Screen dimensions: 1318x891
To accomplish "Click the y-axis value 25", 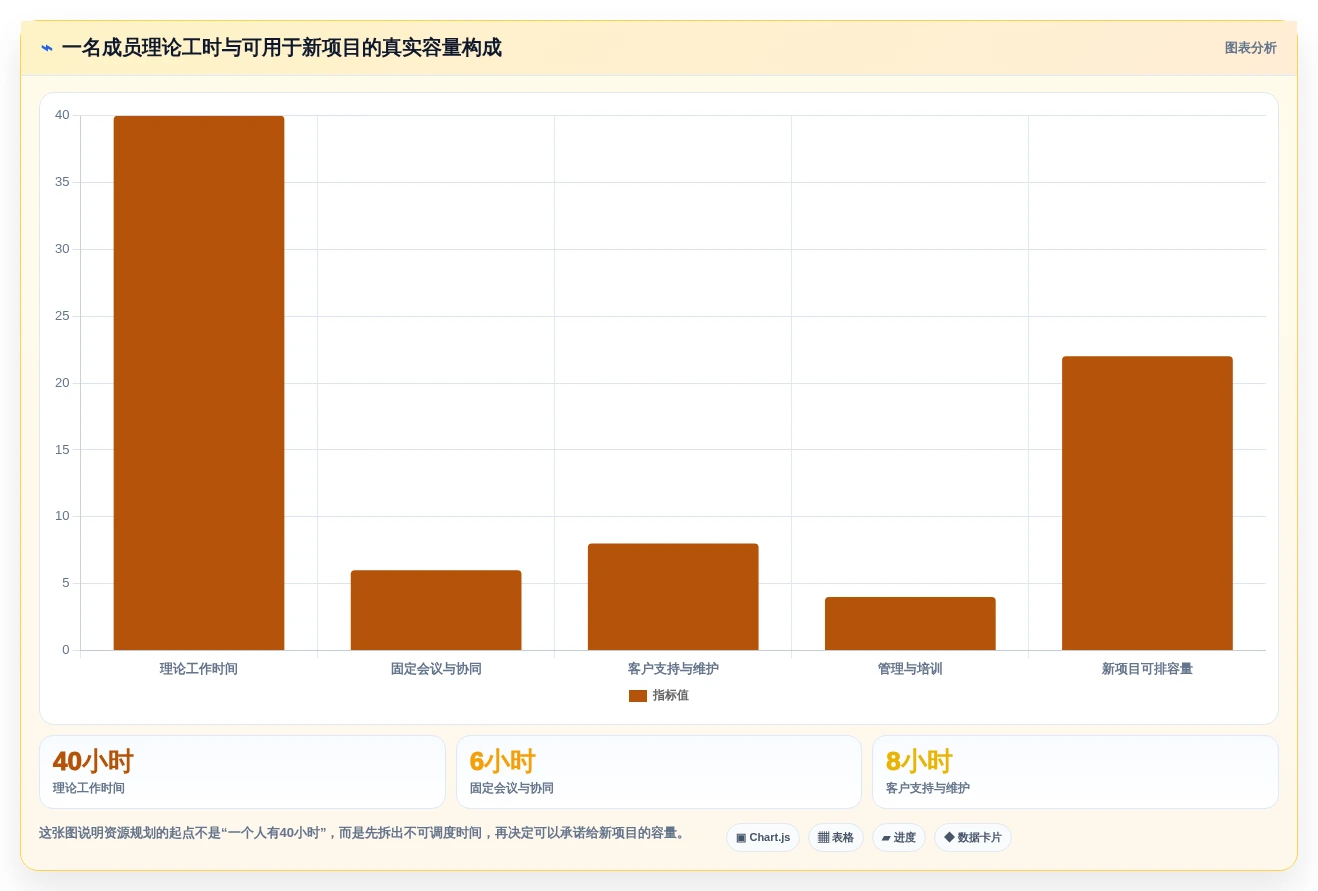I will [63, 316].
